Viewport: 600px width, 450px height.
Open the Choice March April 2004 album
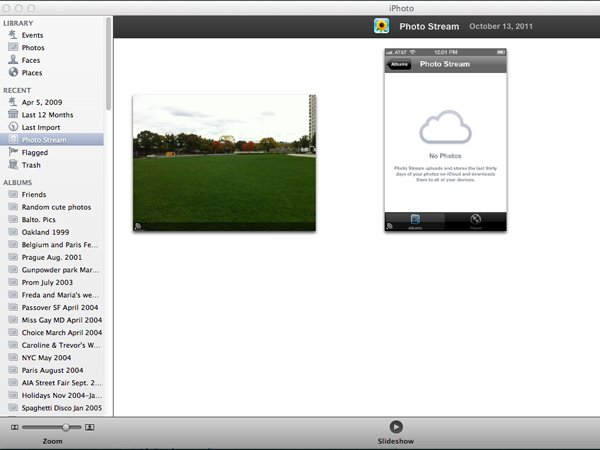coord(52,333)
